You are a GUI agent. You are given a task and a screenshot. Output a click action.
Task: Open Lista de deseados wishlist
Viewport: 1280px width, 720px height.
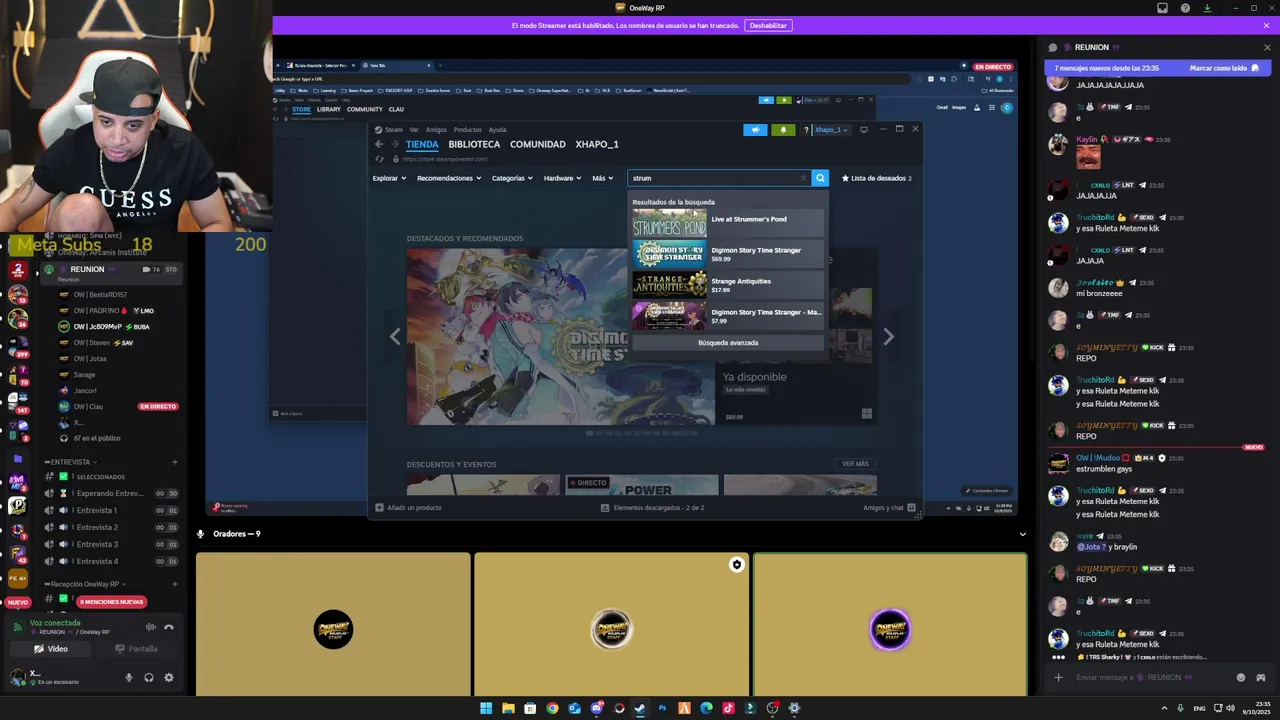[x=877, y=178]
